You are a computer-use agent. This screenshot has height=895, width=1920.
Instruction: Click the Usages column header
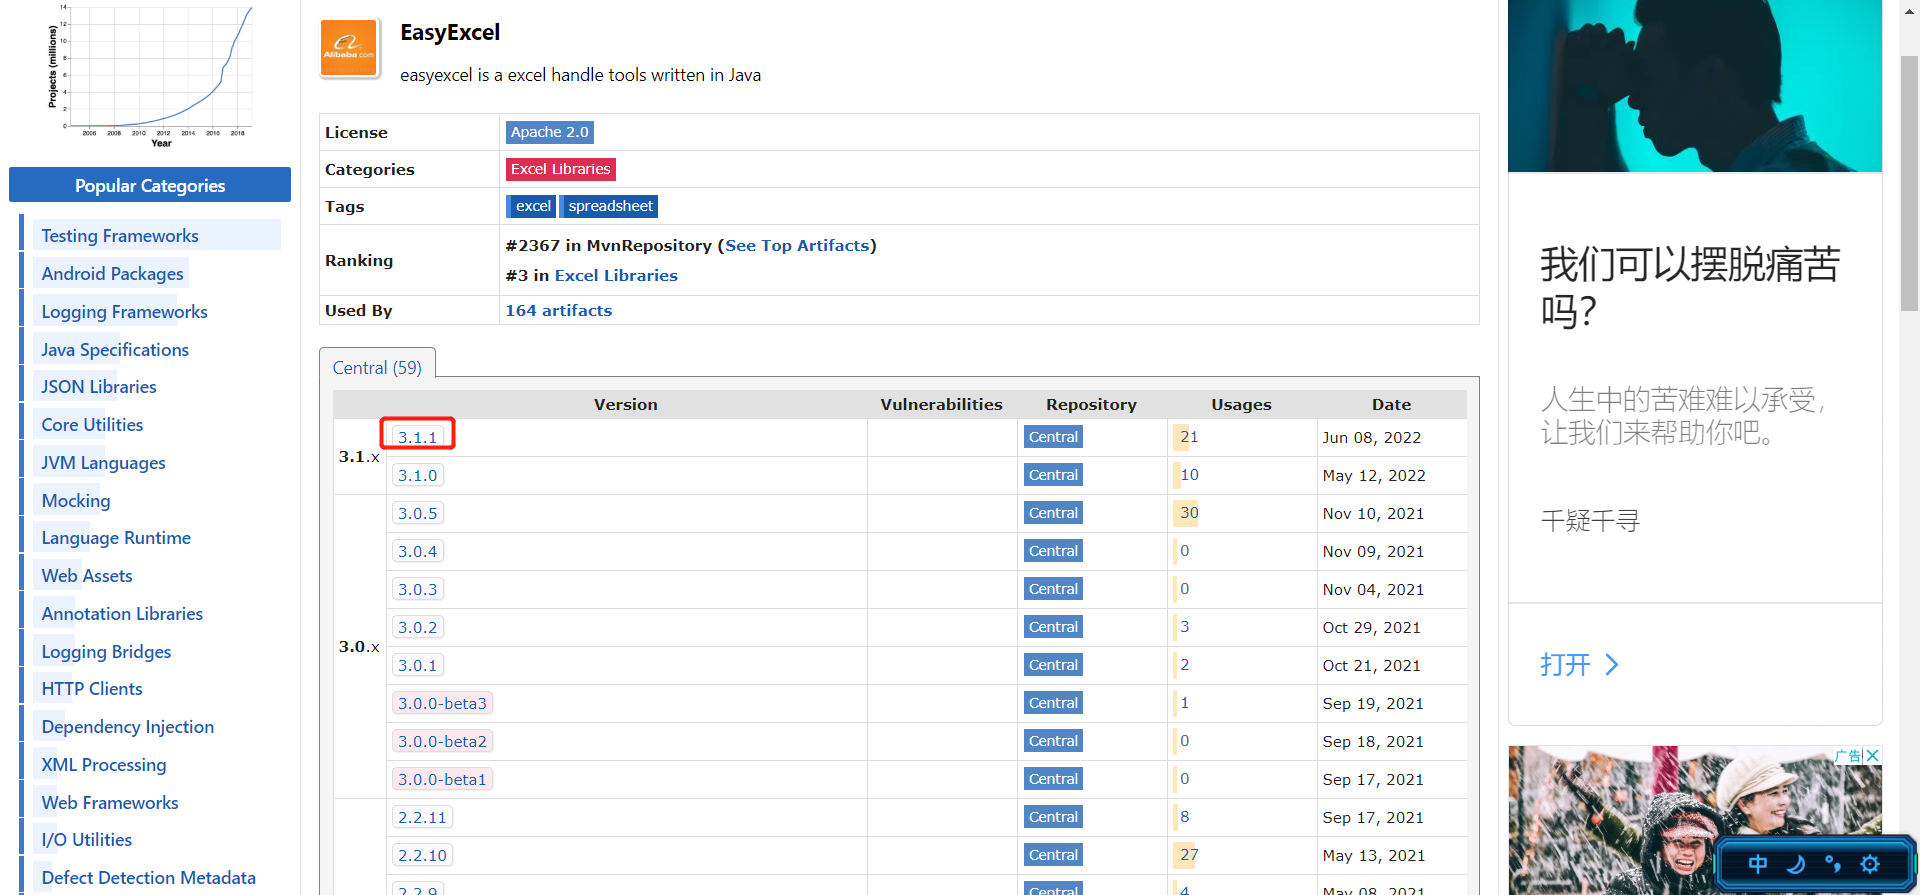[x=1241, y=405]
